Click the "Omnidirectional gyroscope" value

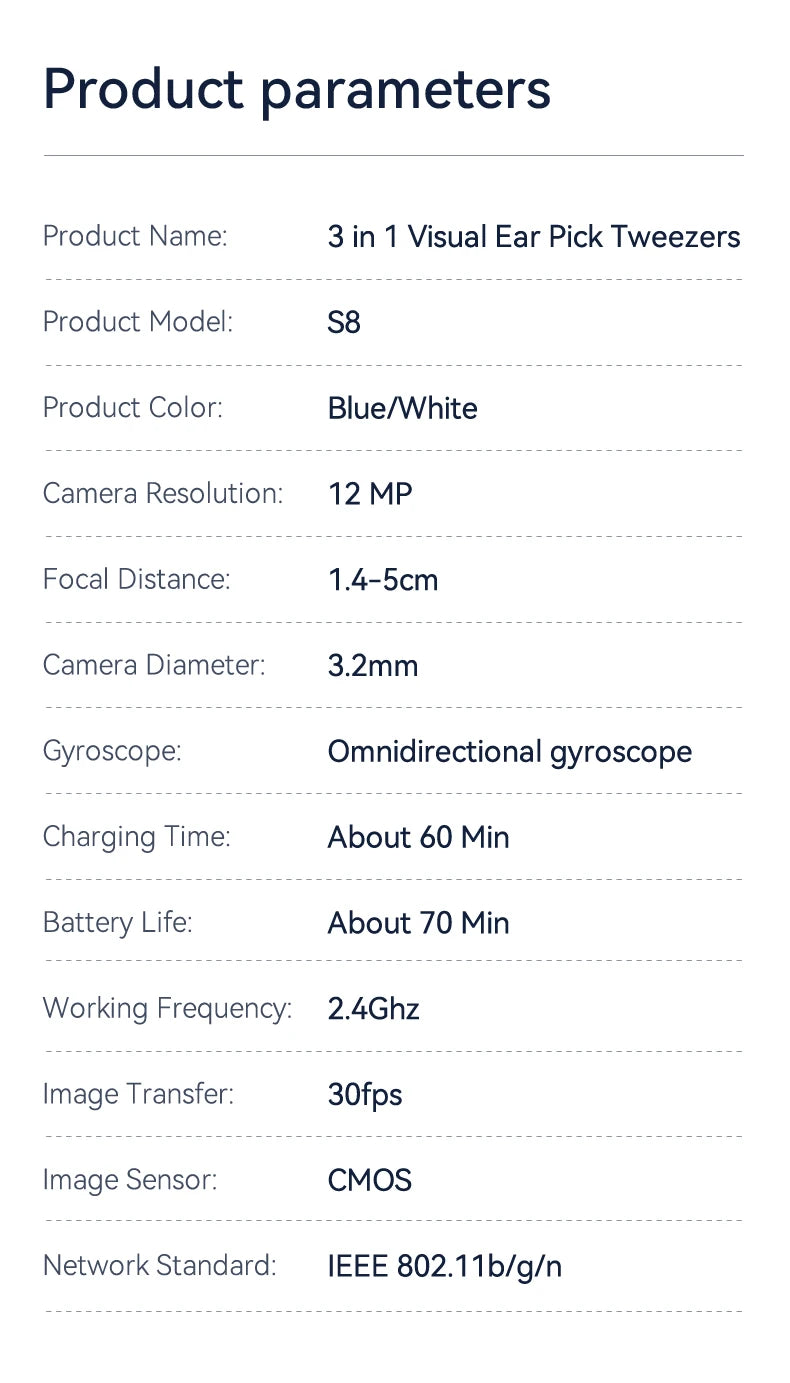pyautogui.click(x=509, y=752)
